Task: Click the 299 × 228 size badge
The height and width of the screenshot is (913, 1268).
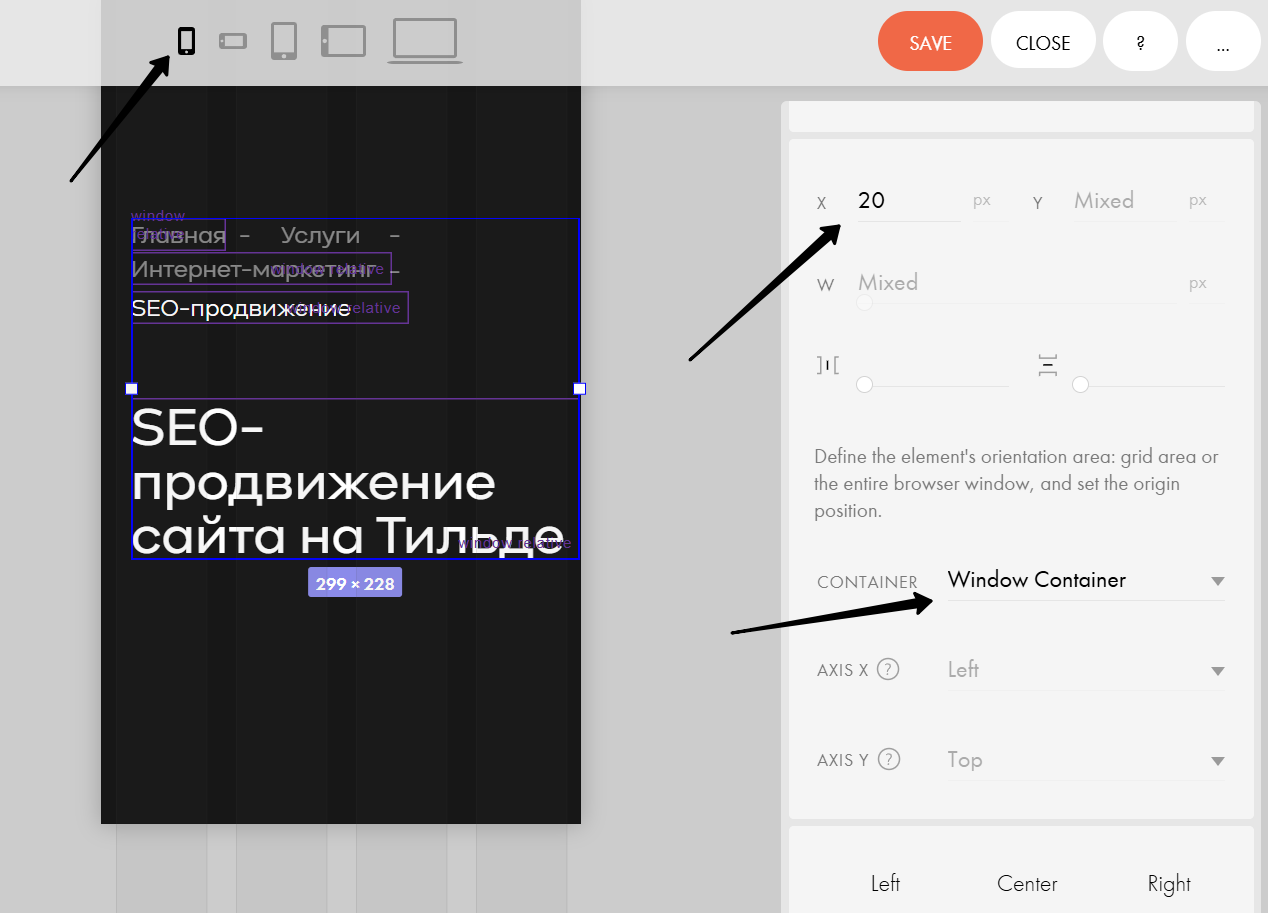Action: 355,583
